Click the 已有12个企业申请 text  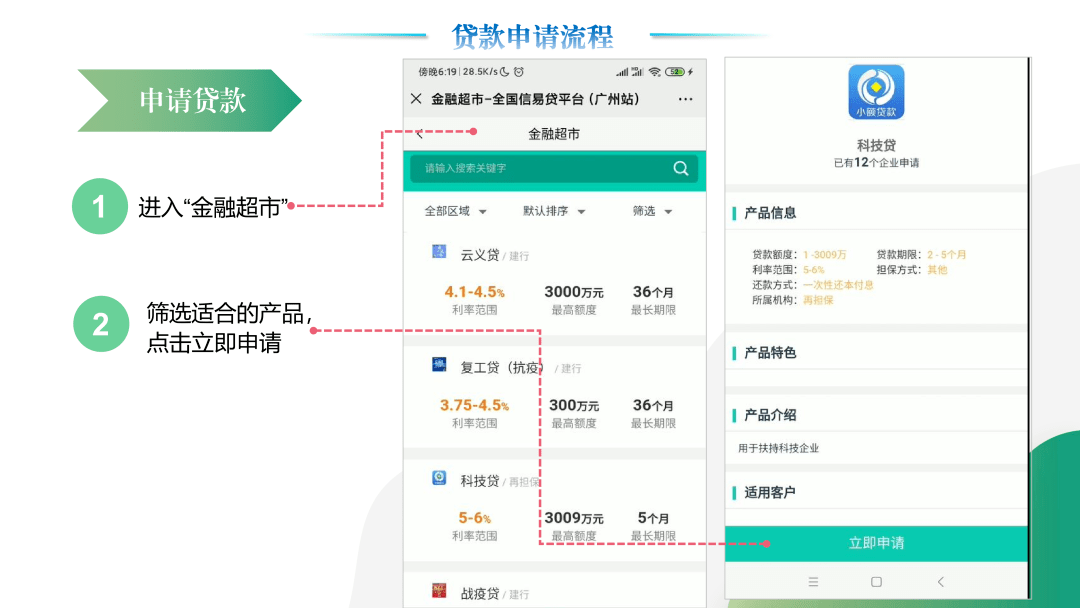coord(876,163)
